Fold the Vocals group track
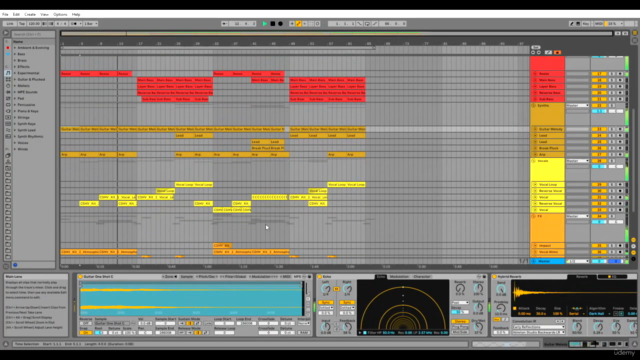This screenshot has height=360, width=640. (x=533, y=161)
